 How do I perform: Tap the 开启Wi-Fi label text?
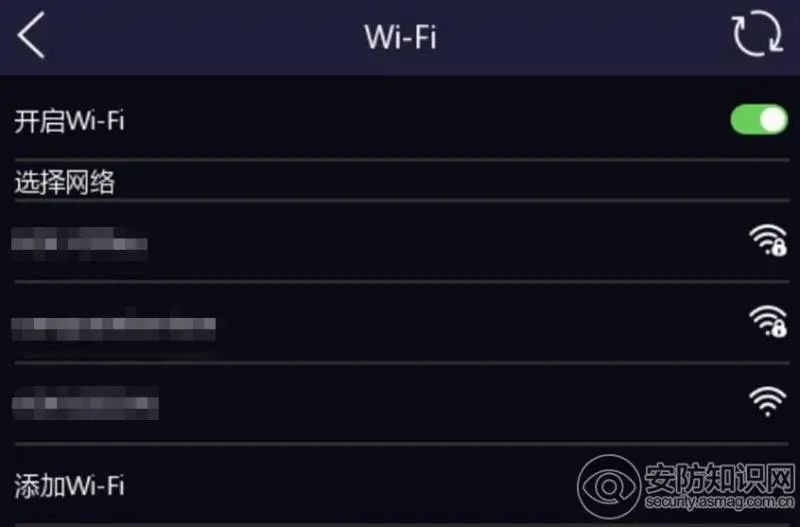(x=70, y=122)
